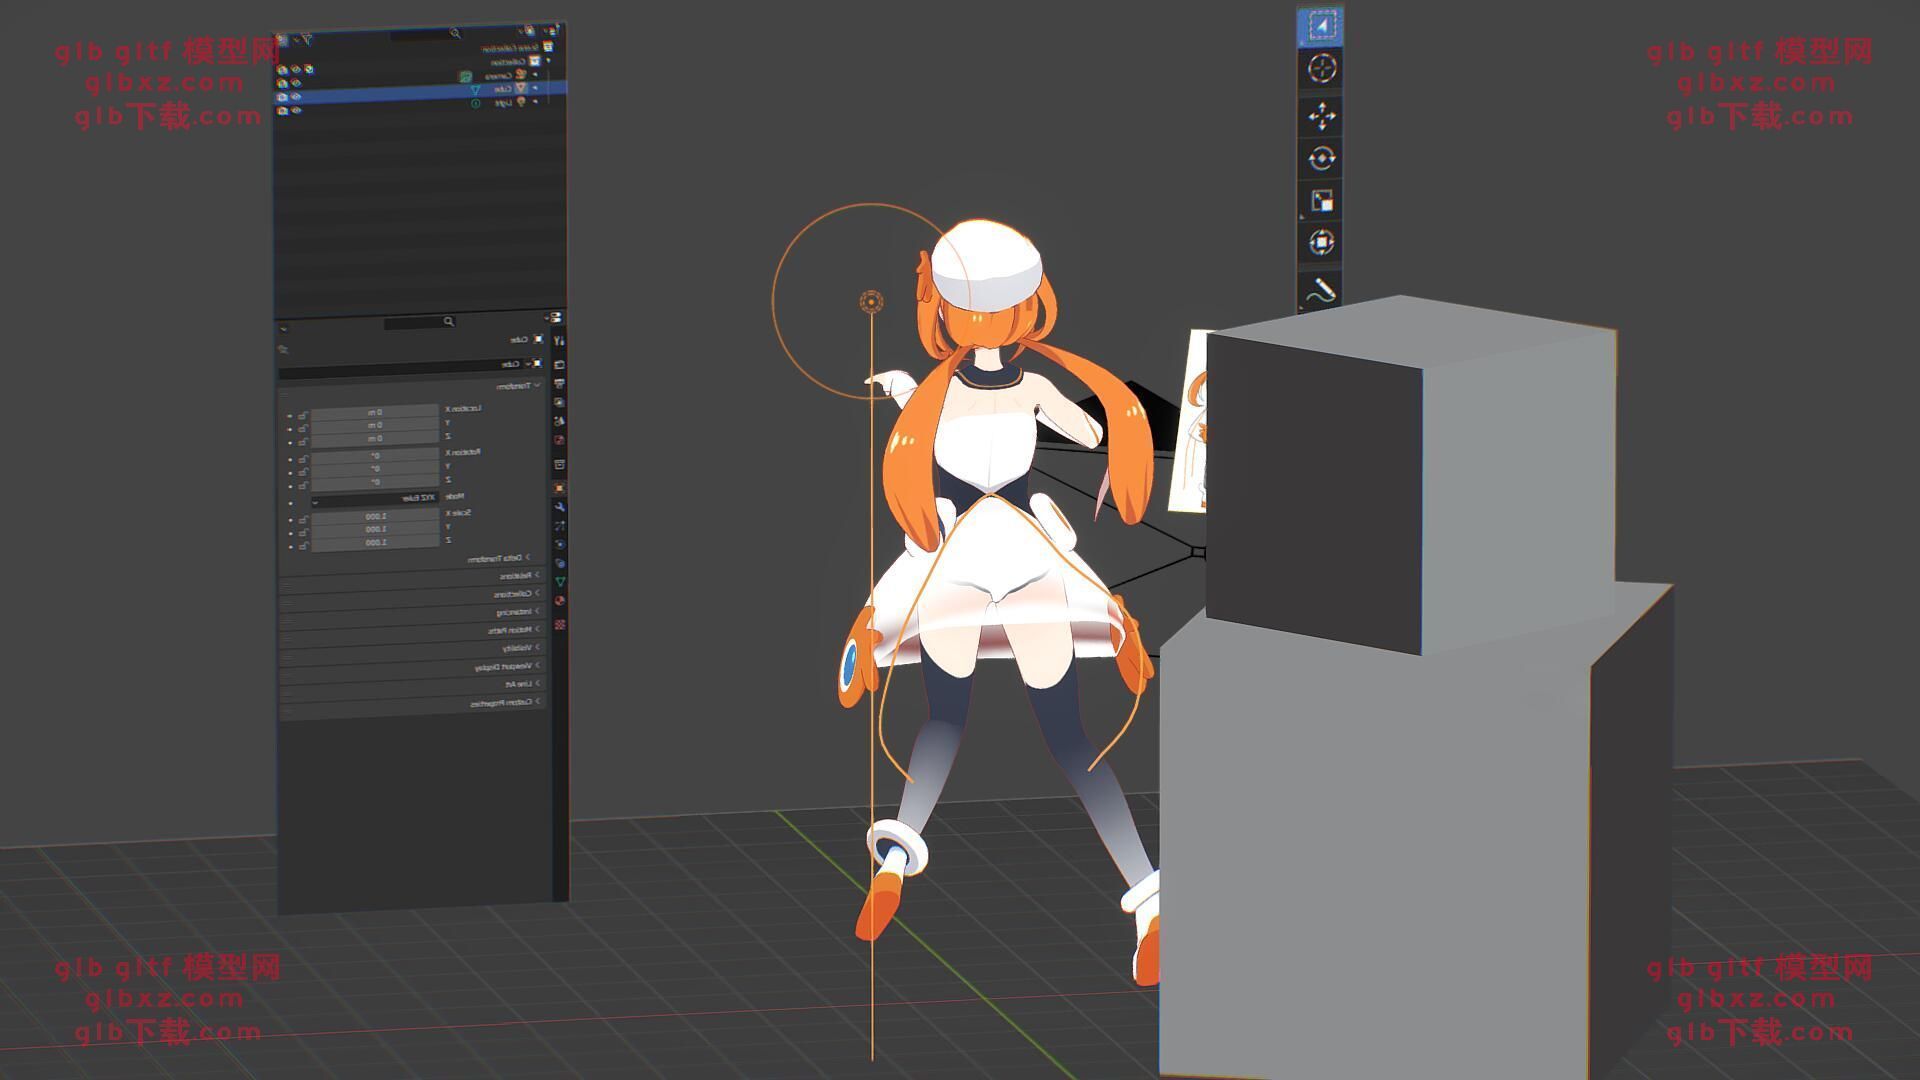Viewport: 1920px width, 1080px height.
Task: Toggle the Collection exclude checkbox
Action: pos(309,69)
